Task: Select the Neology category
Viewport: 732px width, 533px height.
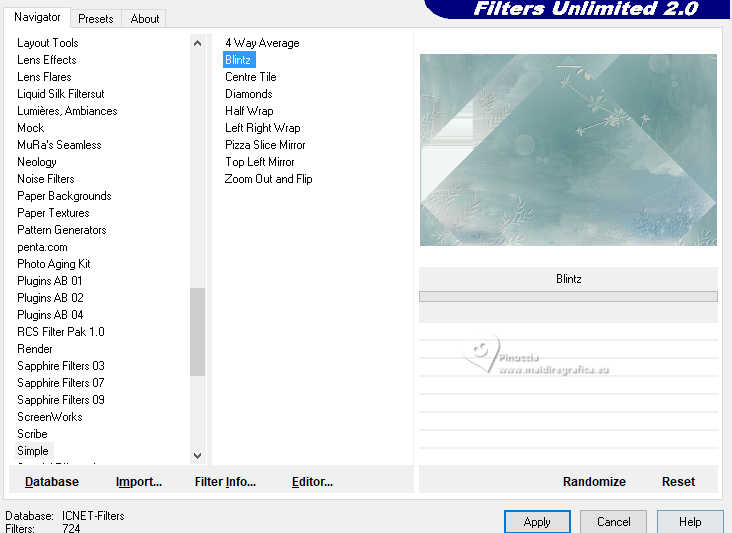Action: [37, 162]
